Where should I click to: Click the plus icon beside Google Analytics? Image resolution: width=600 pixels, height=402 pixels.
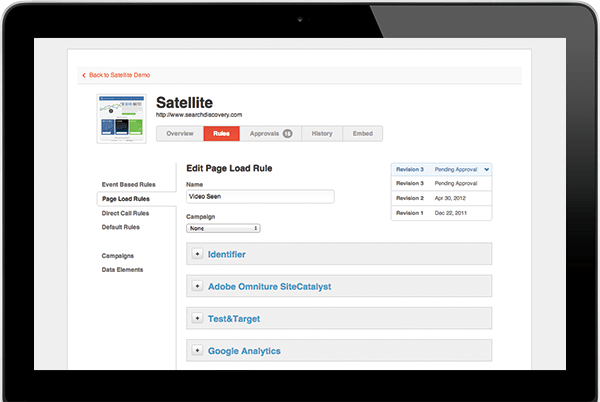click(x=197, y=351)
